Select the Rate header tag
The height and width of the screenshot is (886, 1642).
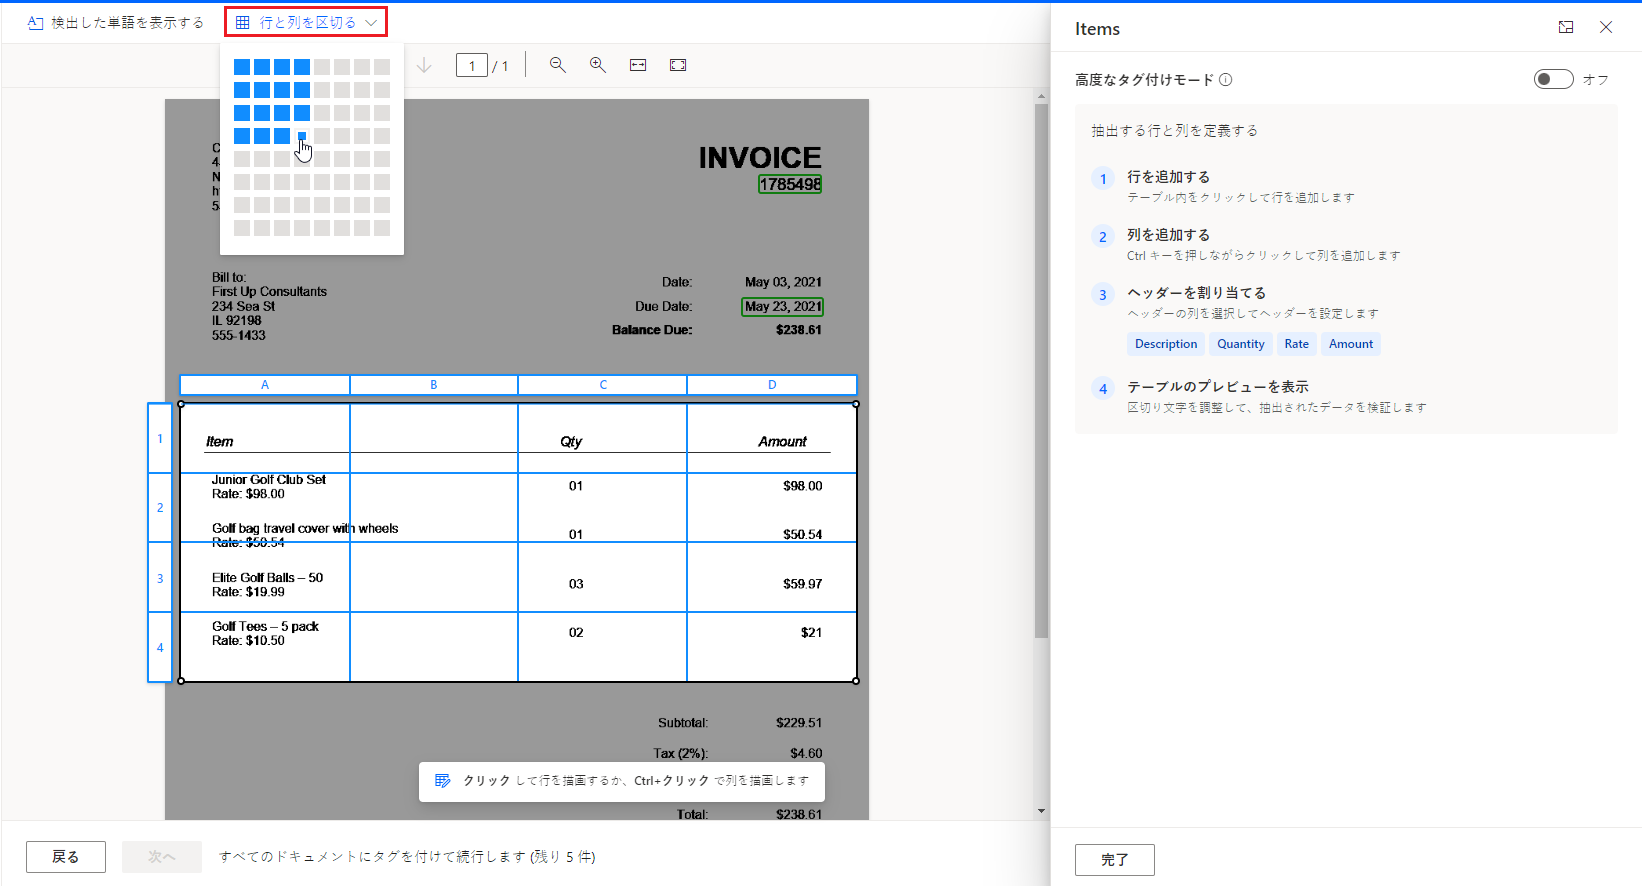click(1297, 344)
